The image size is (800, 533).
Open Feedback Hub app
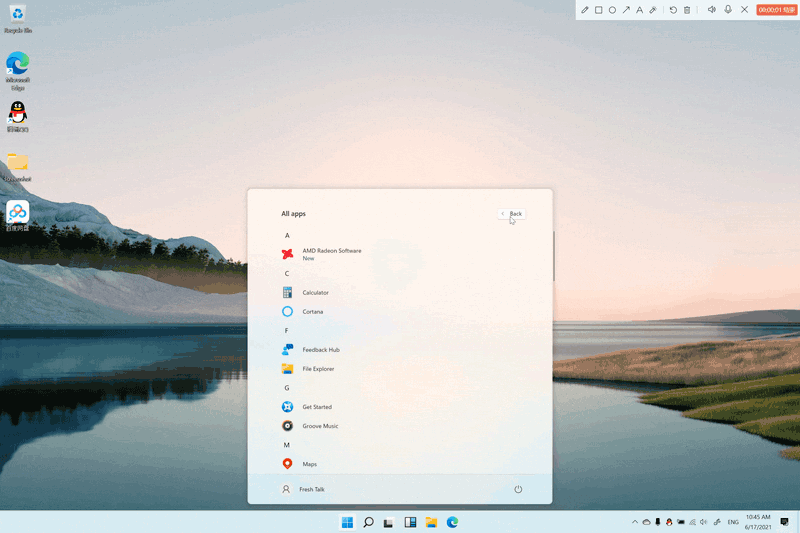(x=311, y=349)
